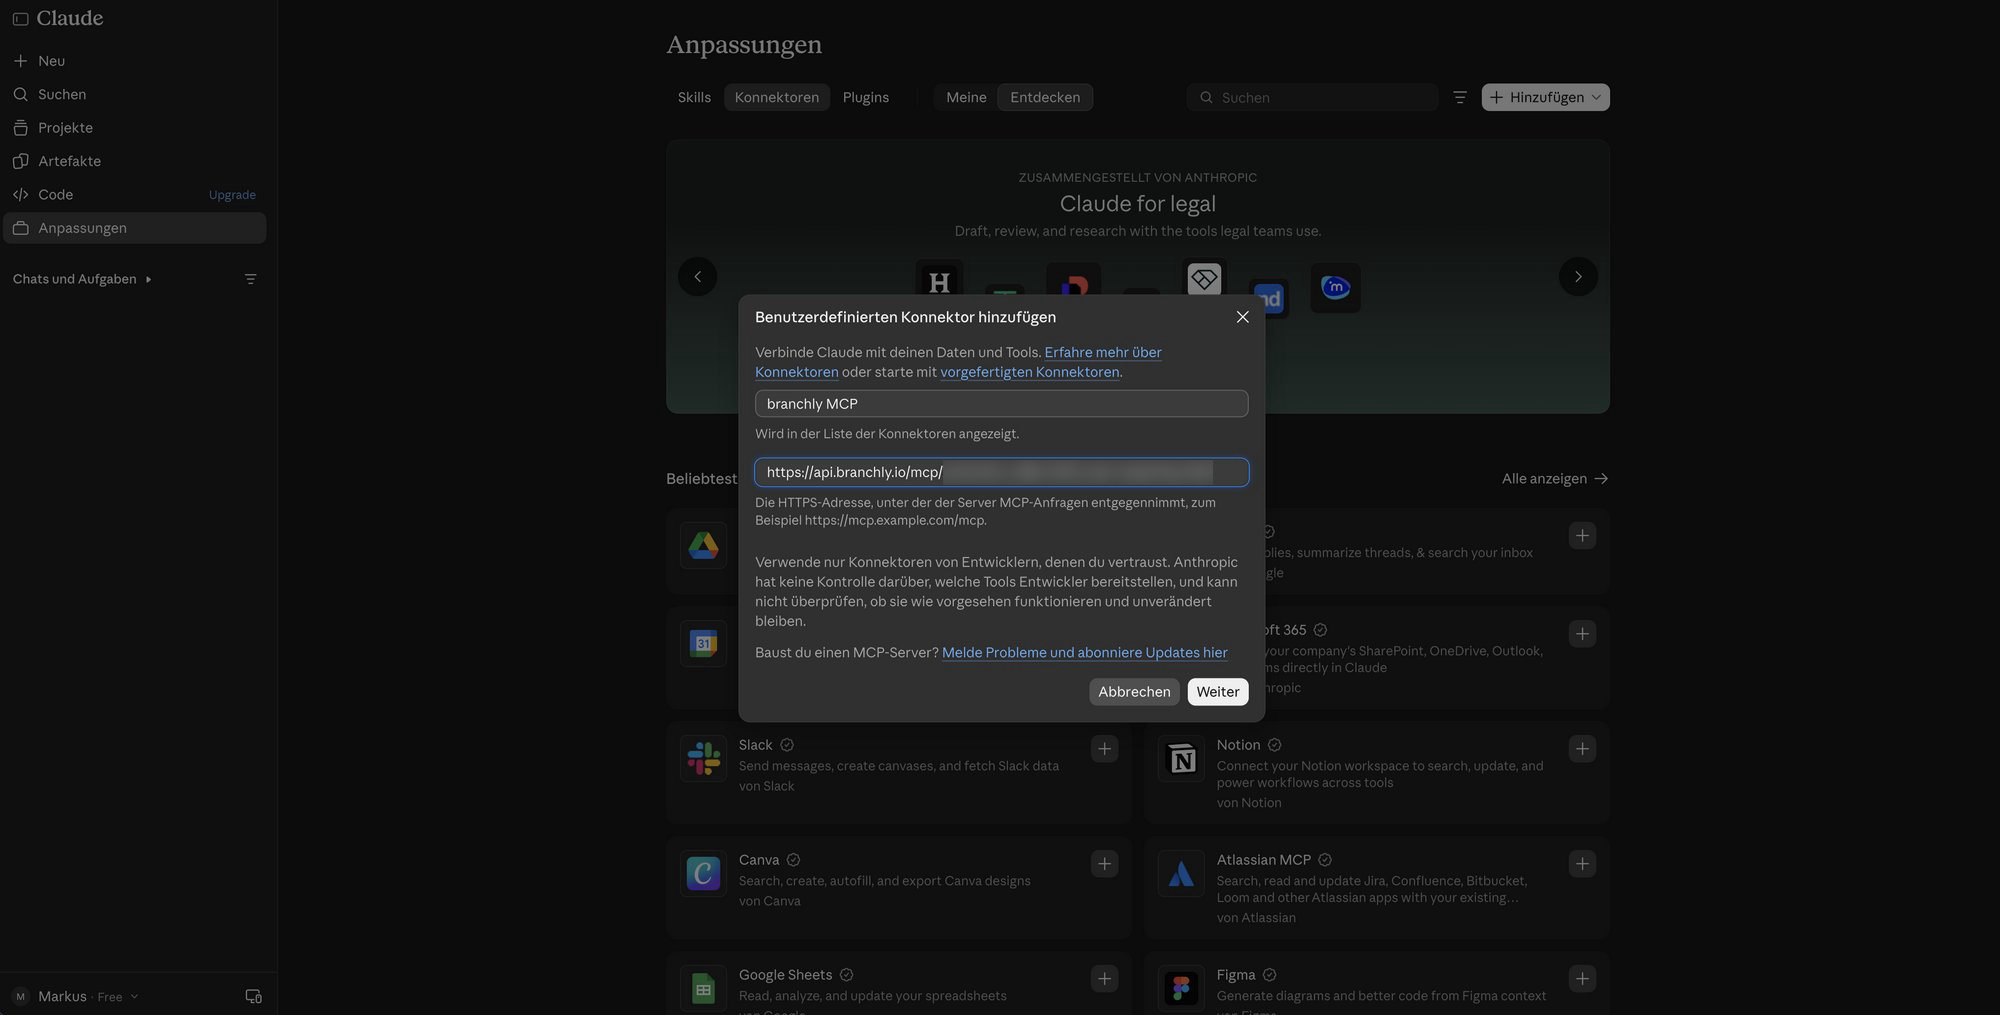
Task: Add the Canva connector
Action: click(x=1104, y=864)
